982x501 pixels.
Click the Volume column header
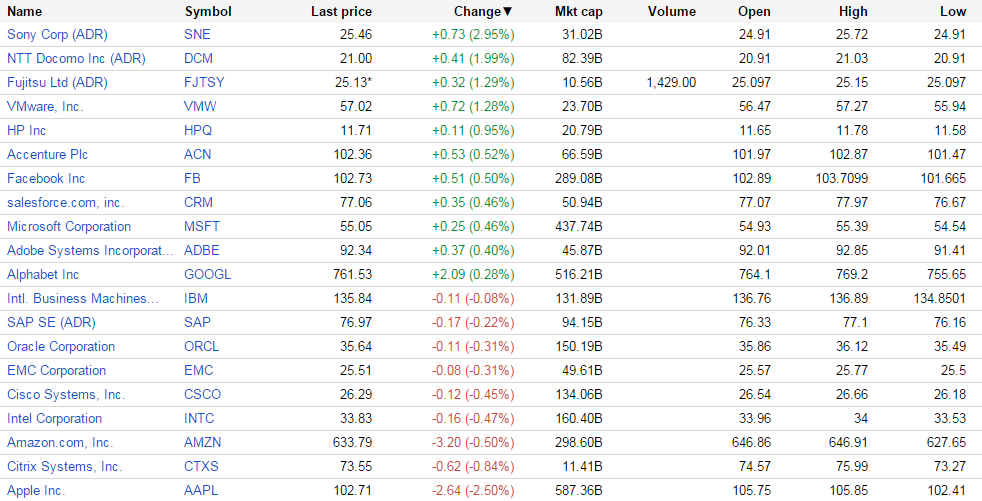pyautogui.click(x=671, y=12)
